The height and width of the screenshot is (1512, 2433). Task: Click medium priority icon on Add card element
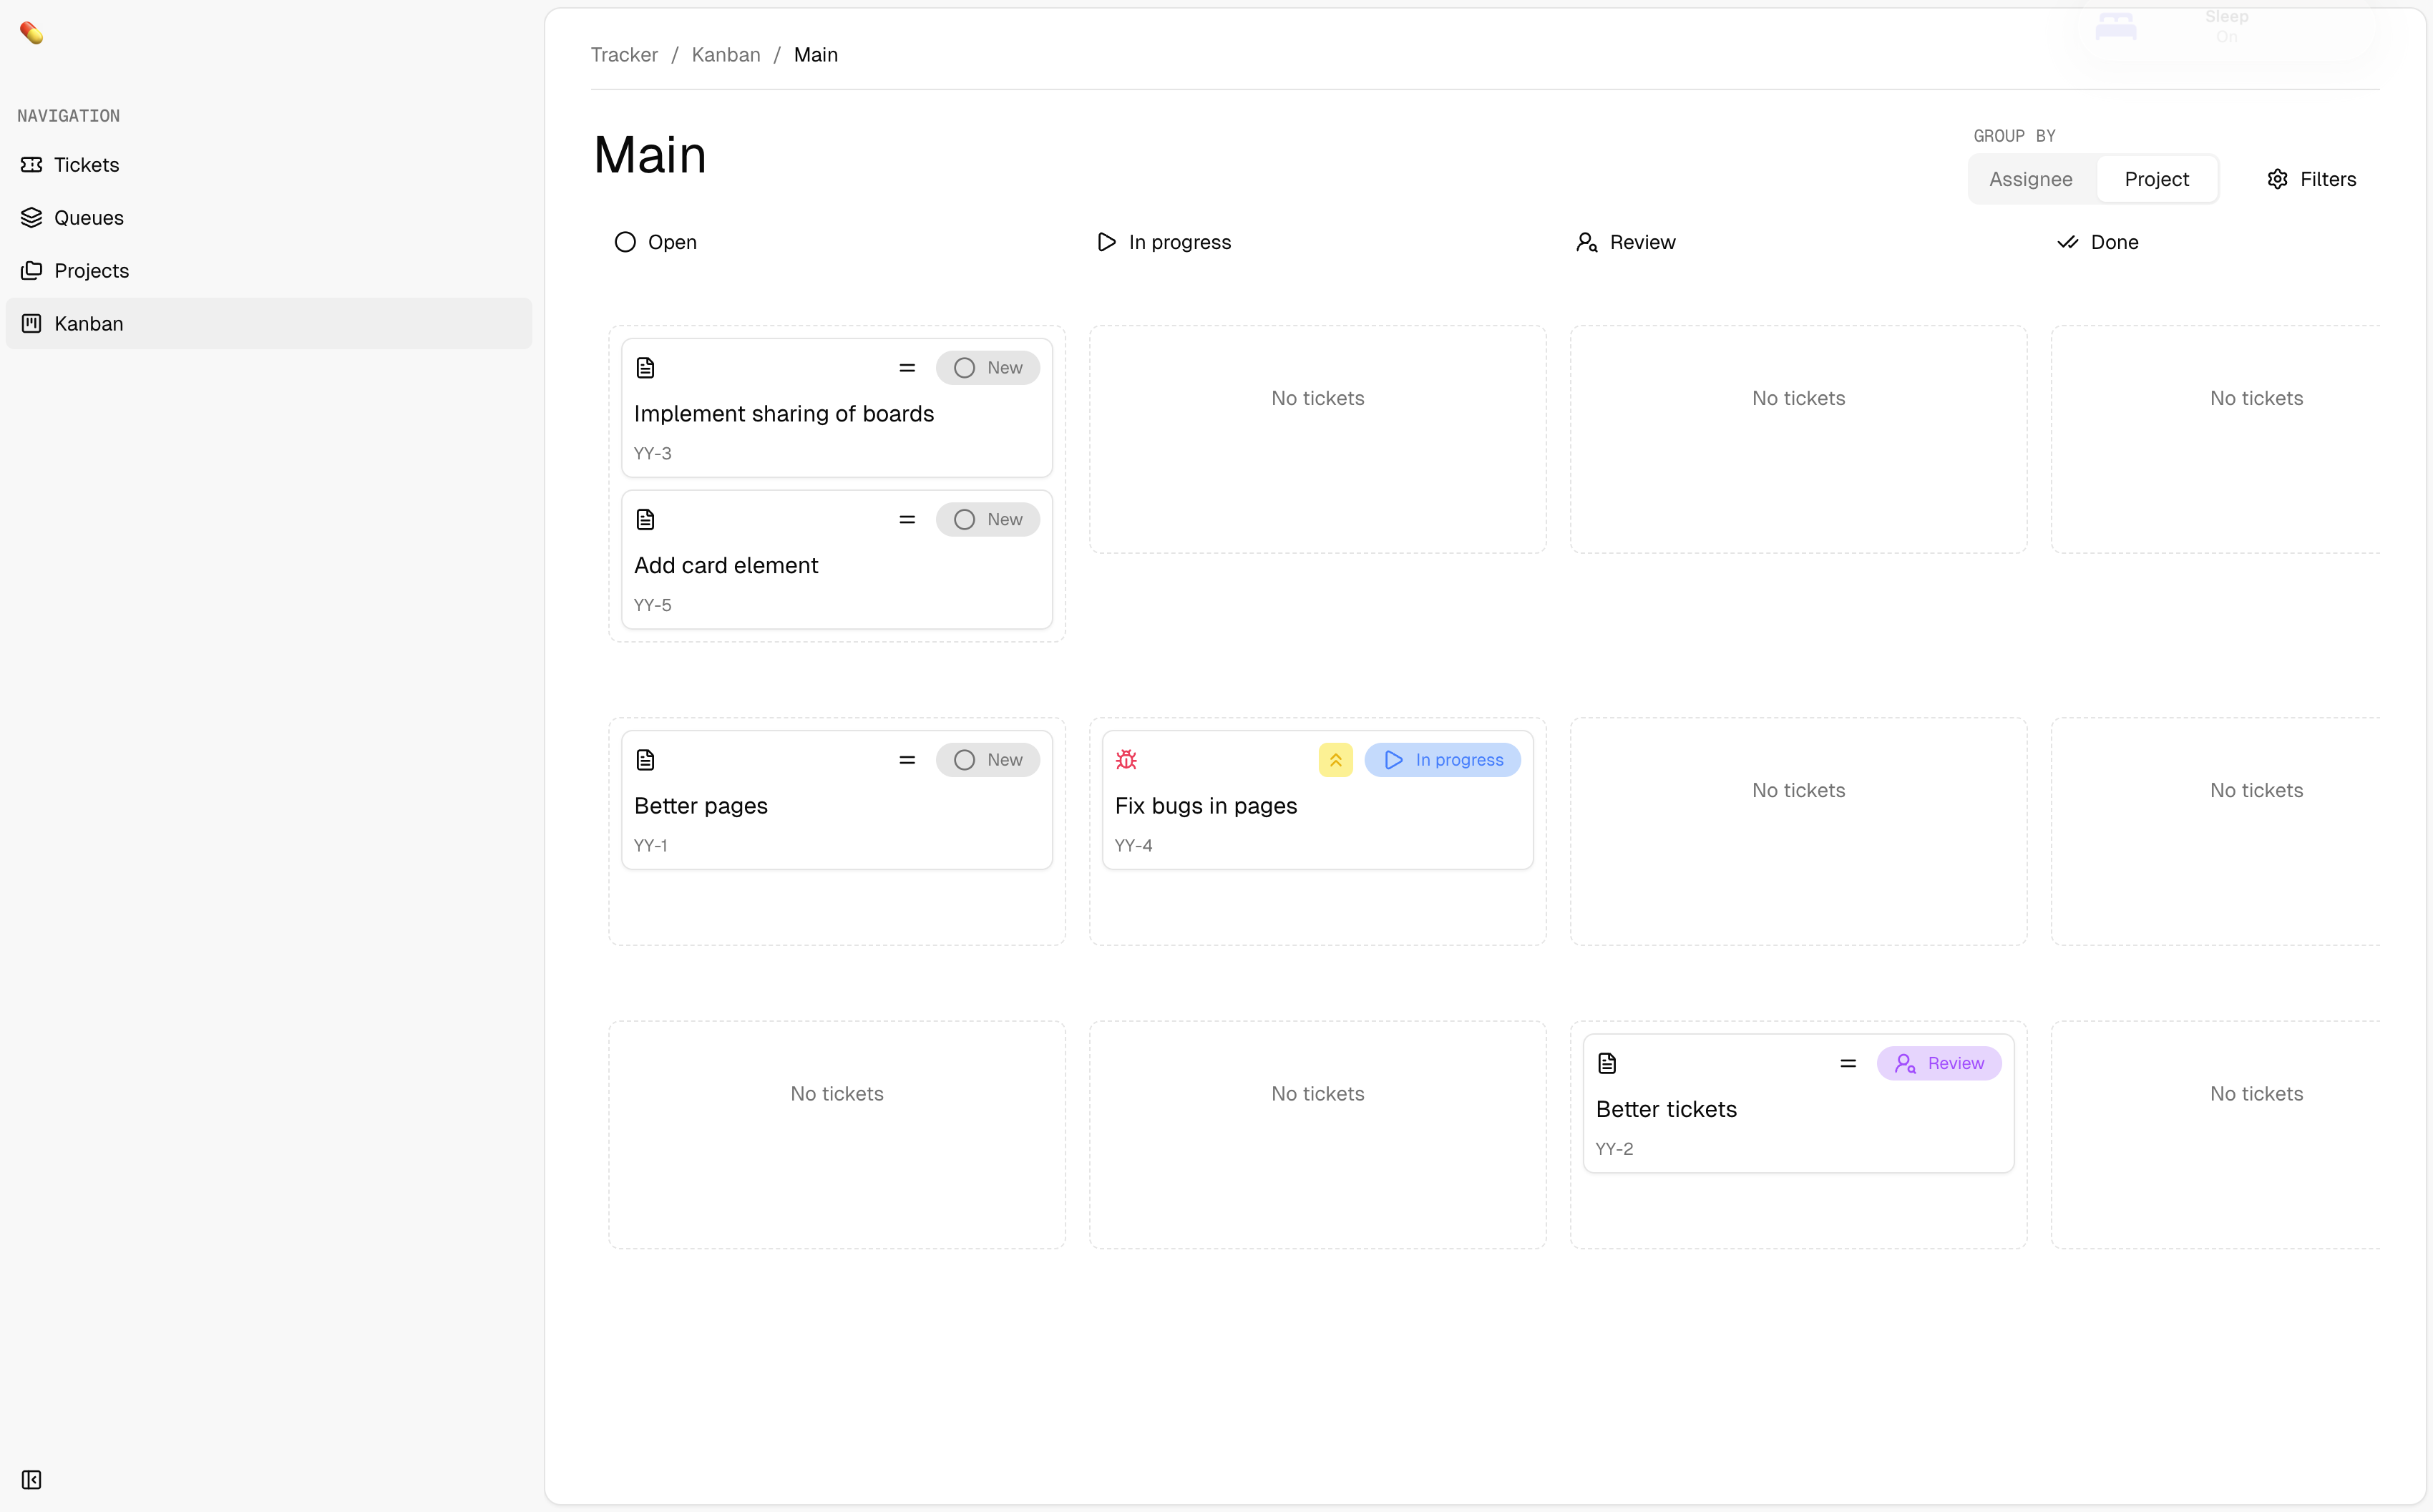[907, 520]
